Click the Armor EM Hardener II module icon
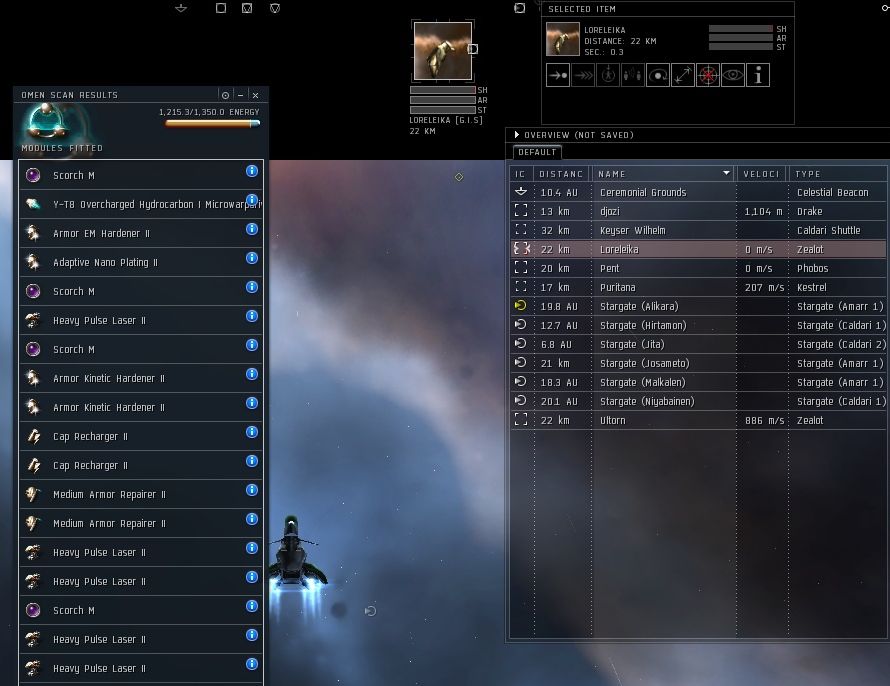The width and height of the screenshot is (890, 686). (x=33, y=233)
